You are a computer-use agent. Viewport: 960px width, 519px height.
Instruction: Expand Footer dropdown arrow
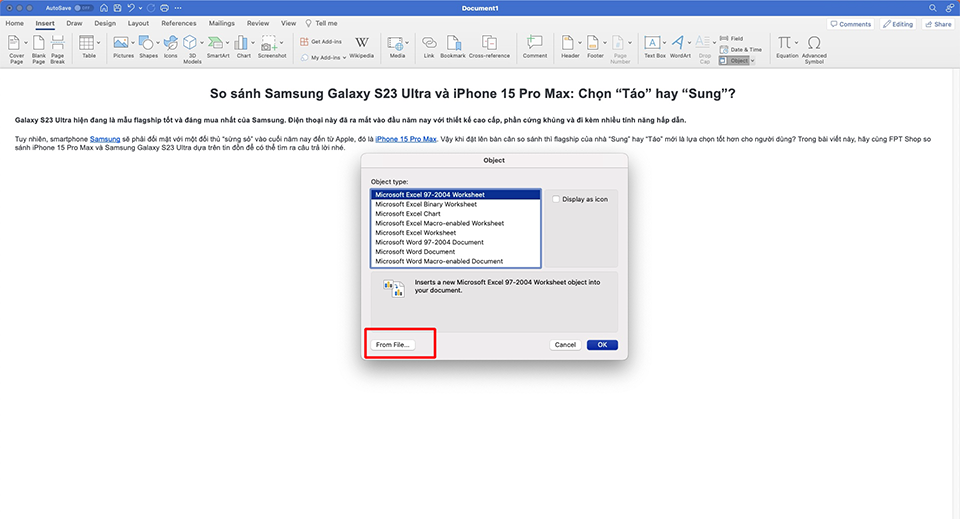click(605, 43)
